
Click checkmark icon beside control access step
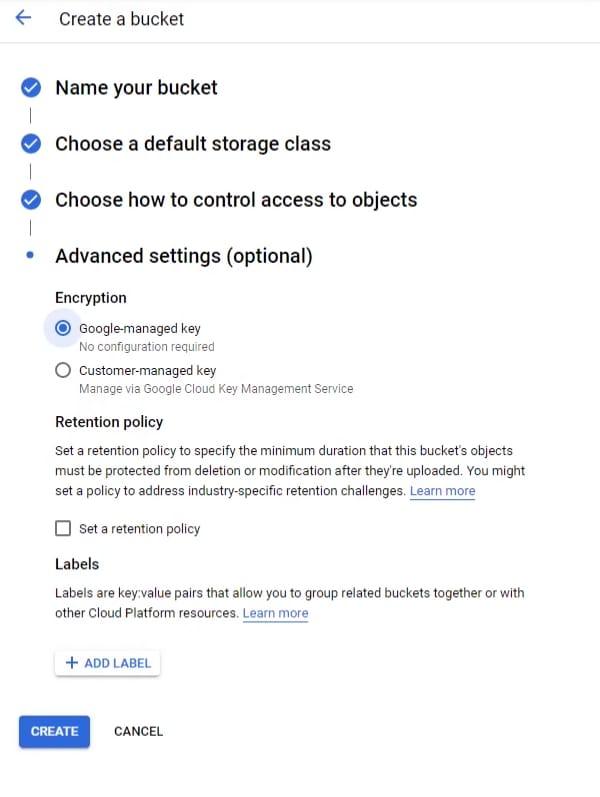tap(31, 199)
